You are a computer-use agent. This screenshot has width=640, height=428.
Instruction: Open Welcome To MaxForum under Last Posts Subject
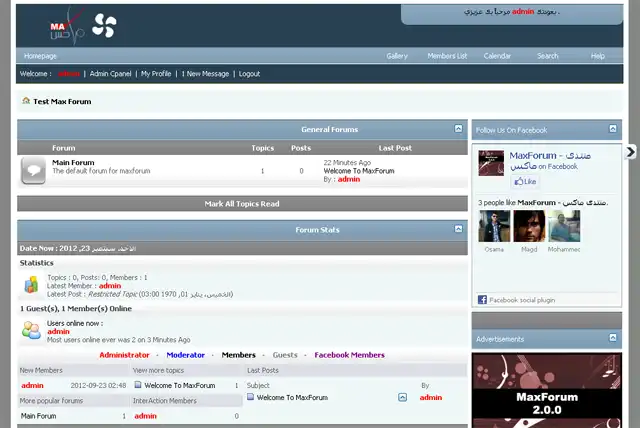(x=292, y=397)
